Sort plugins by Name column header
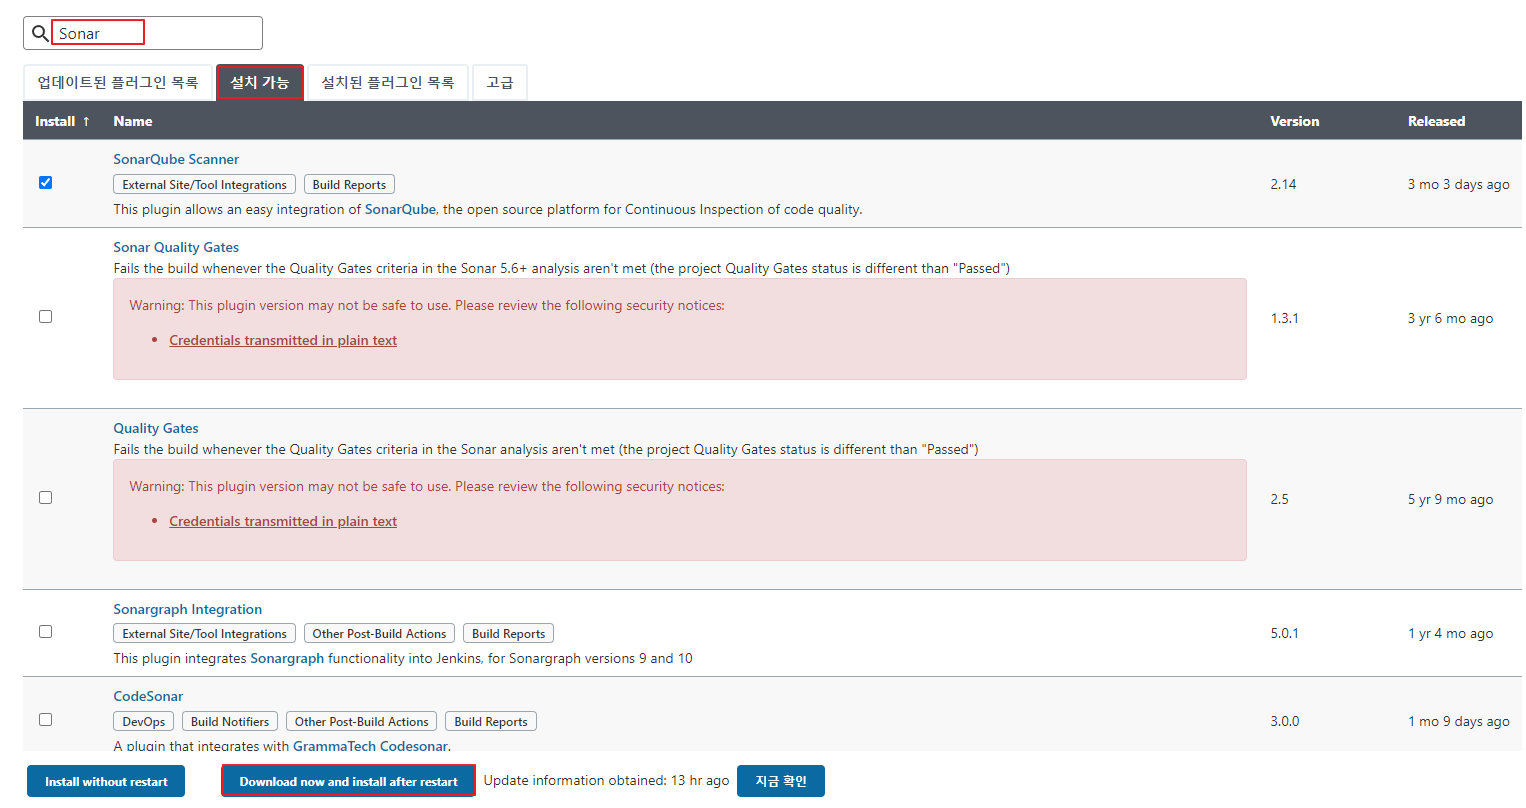This screenshot has width=1526, height=808. [x=133, y=121]
